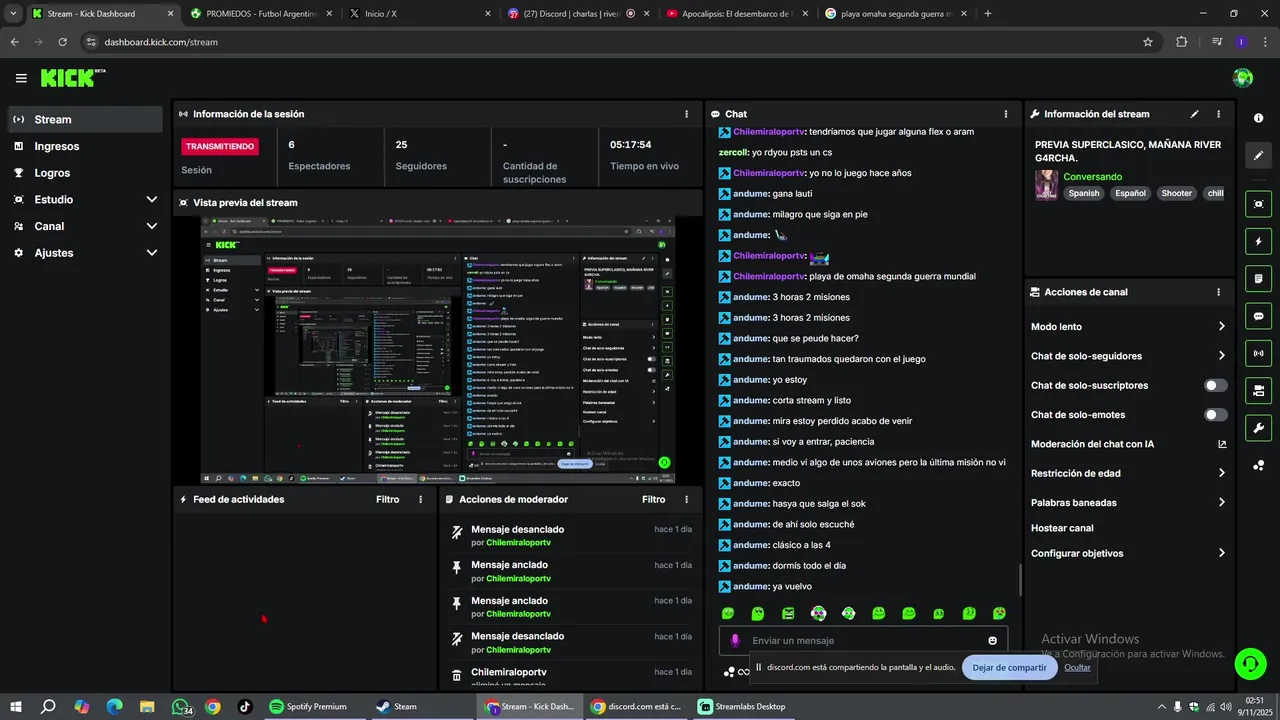Click the speech bubble icon in right sidebar
Screen dimensions: 1280x720
[1258, 316]
